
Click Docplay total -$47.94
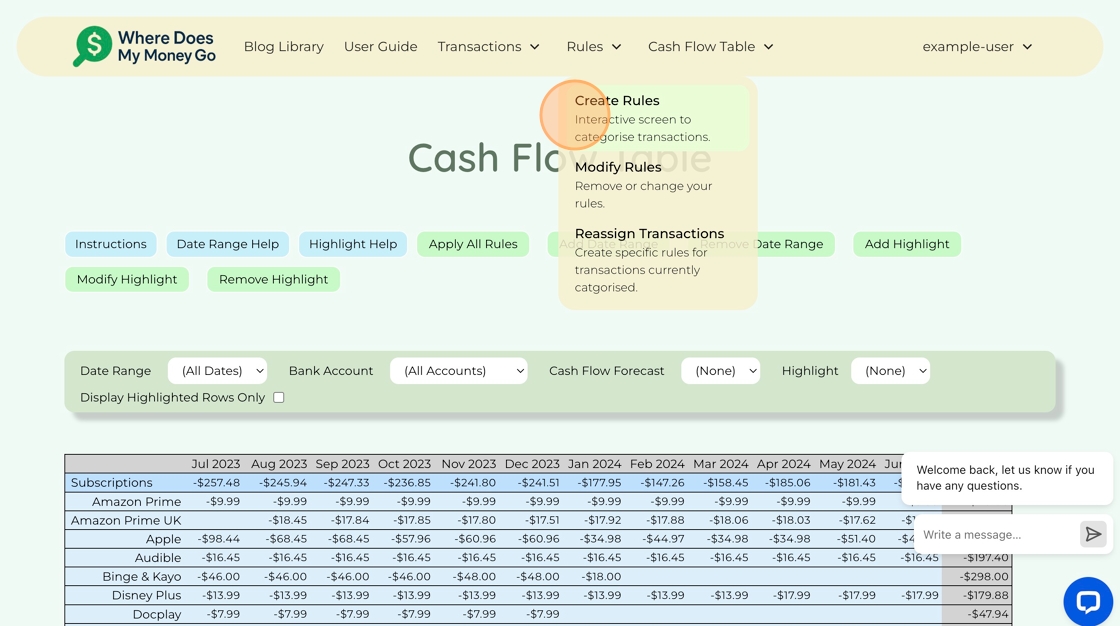(988, 614)
